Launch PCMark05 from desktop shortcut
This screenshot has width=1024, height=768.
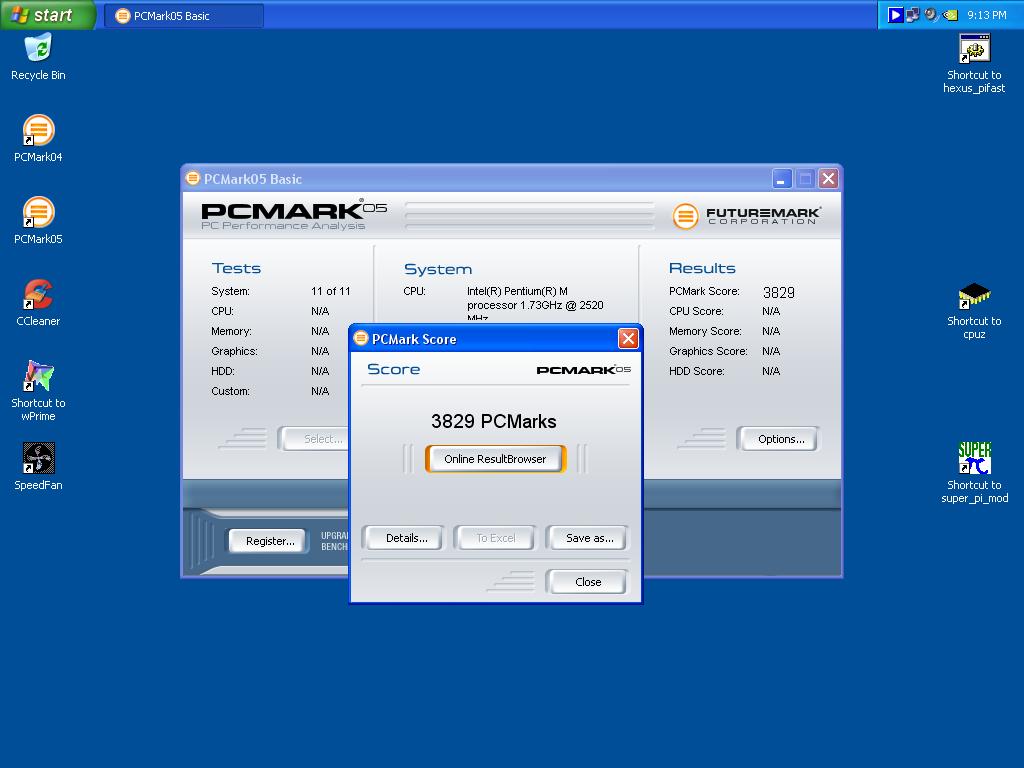point(39,212)
